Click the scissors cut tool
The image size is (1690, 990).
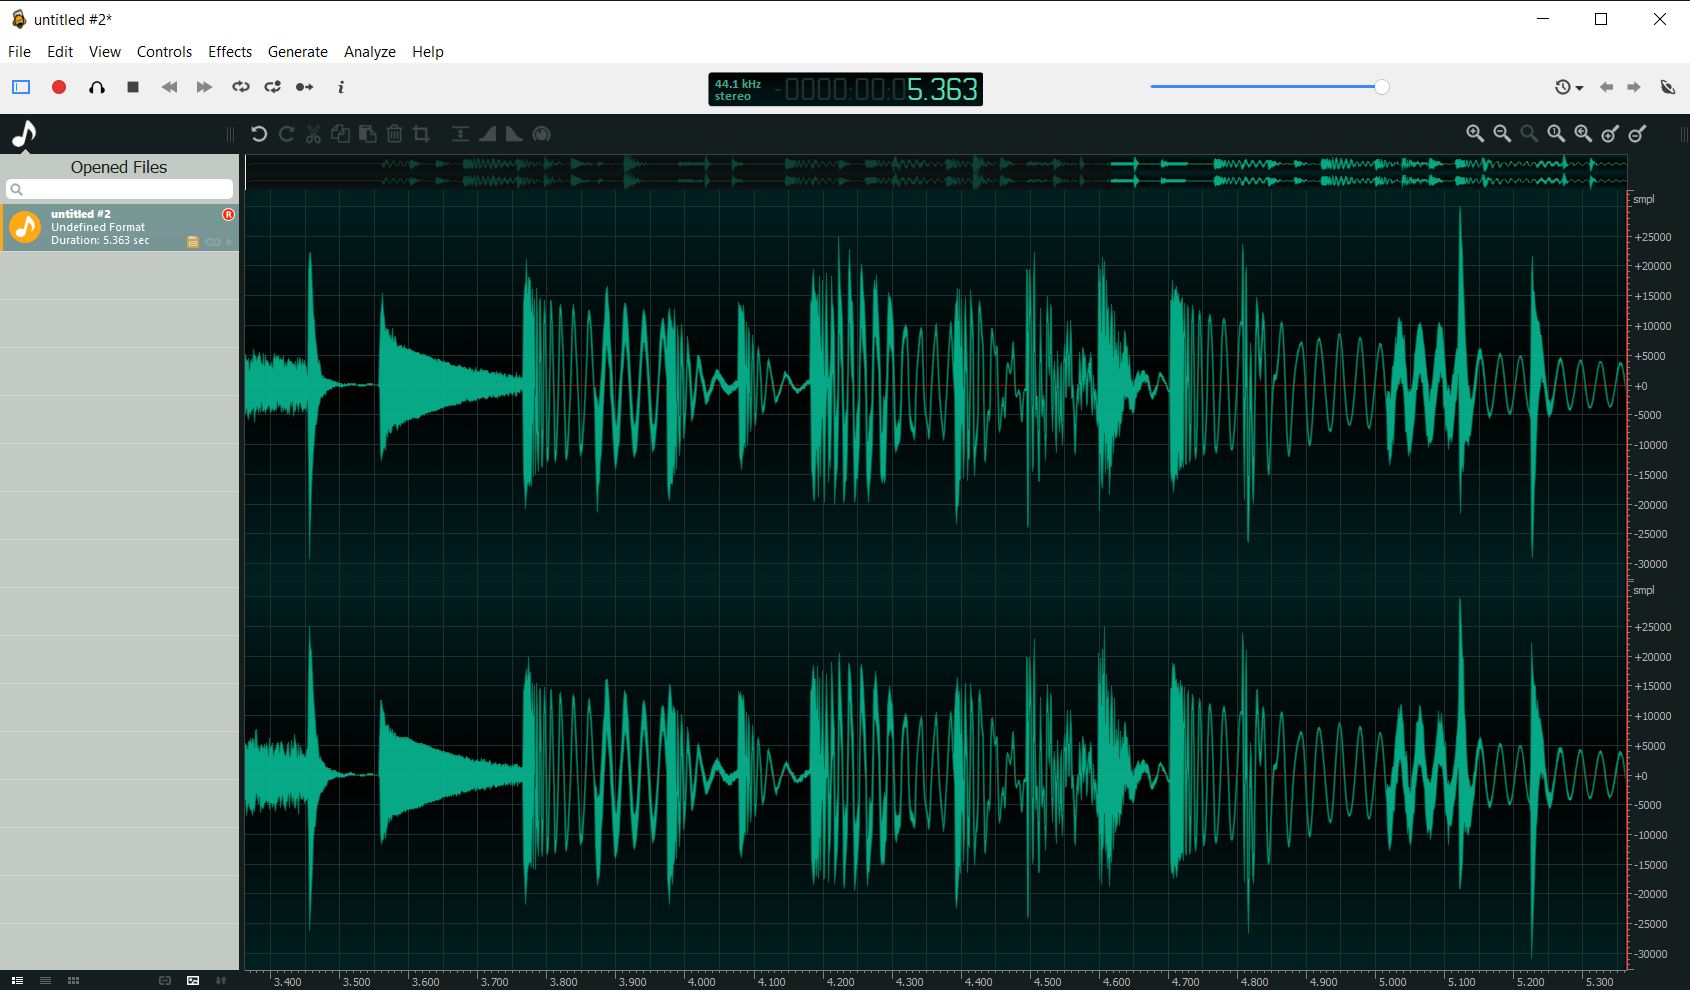(312, 133)
